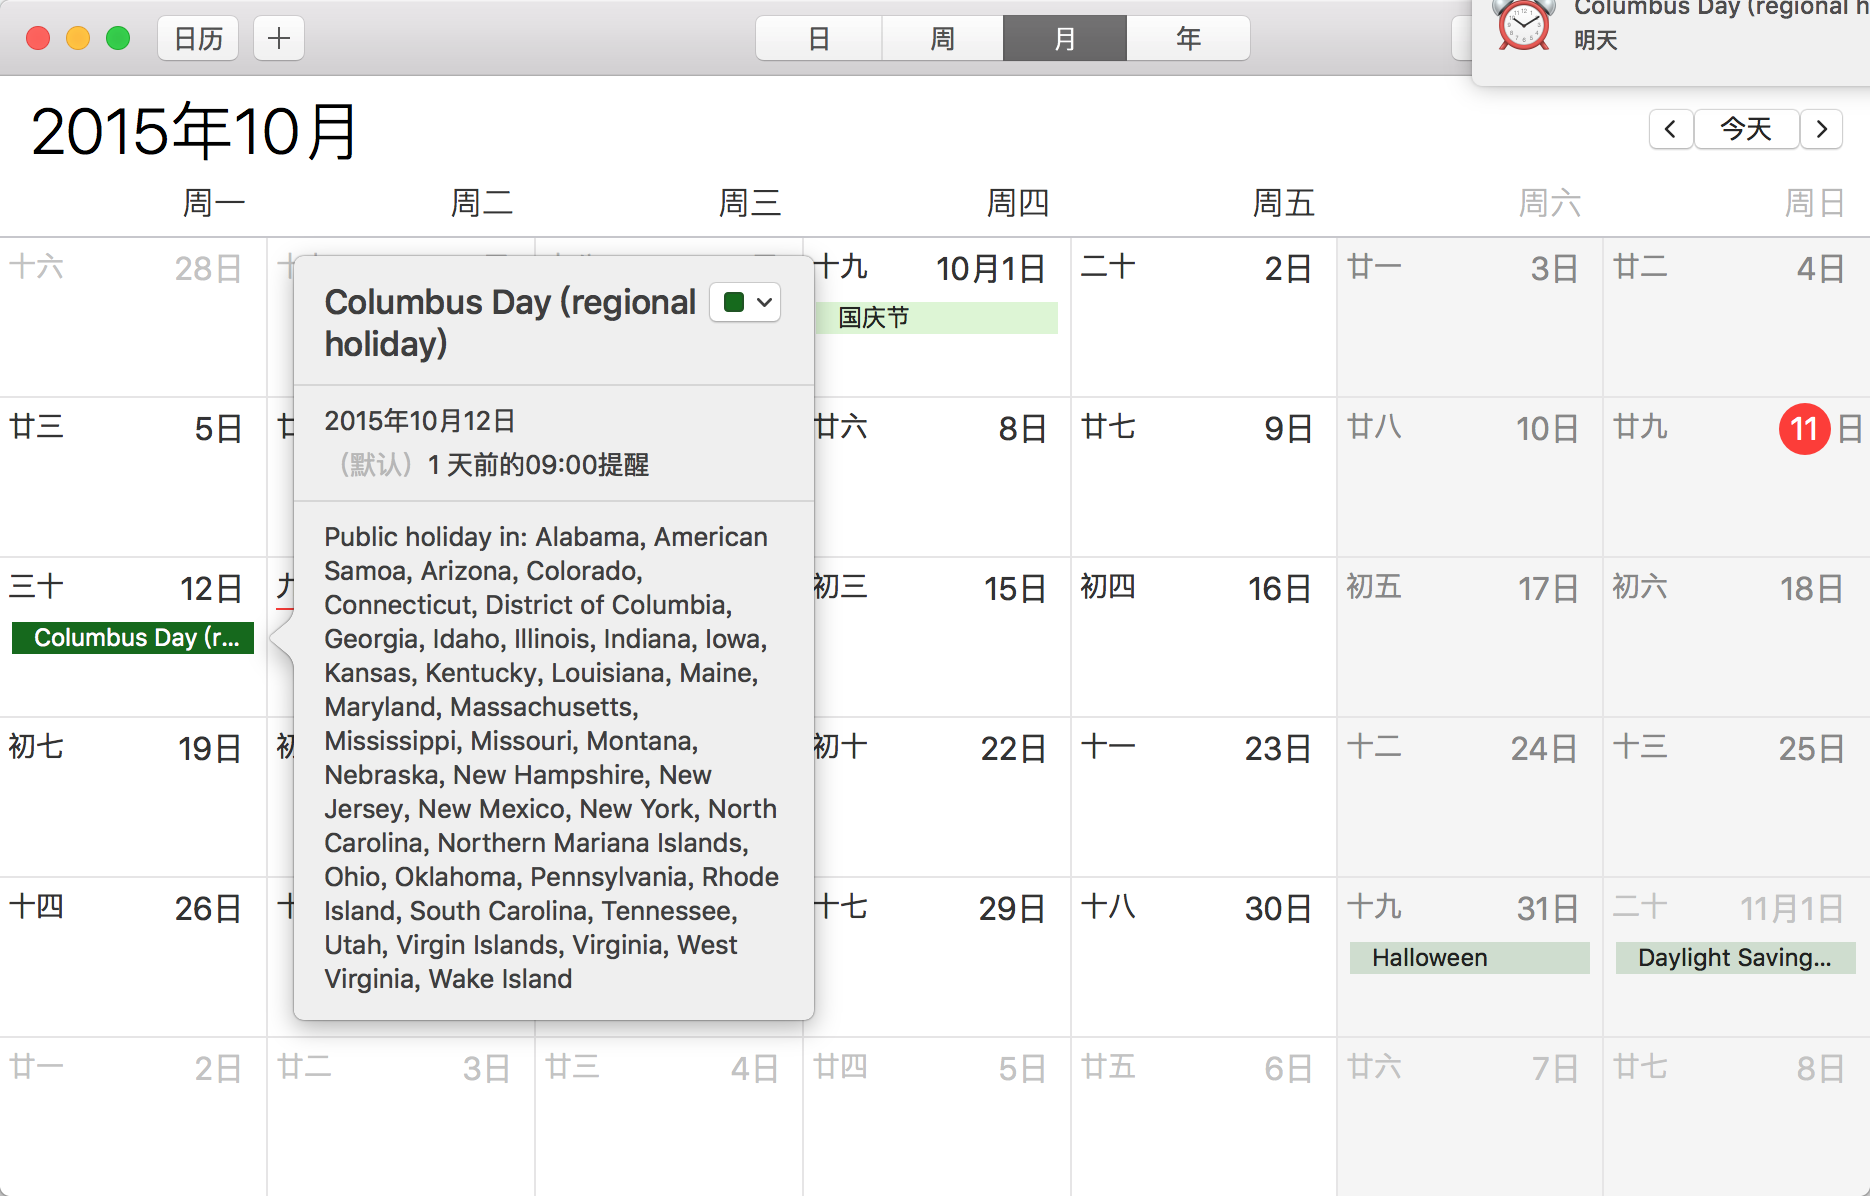Select the 24日 date cell
The width and height of the screenshot is (1870, 1196).
1544,749
